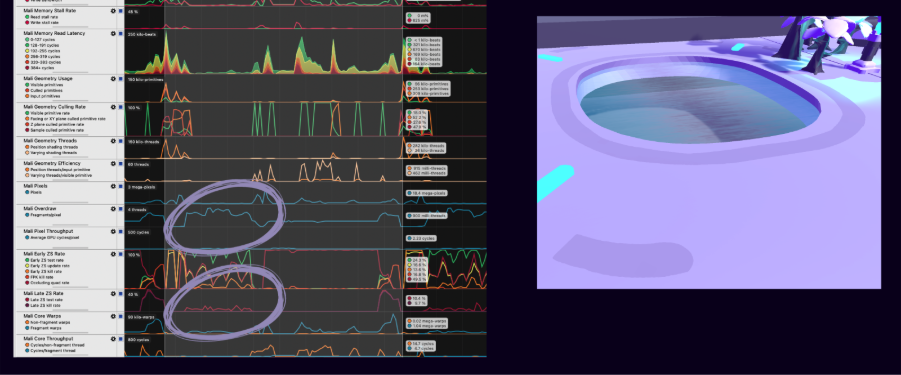Click orange dot beside Input primitives

(27, 96)
